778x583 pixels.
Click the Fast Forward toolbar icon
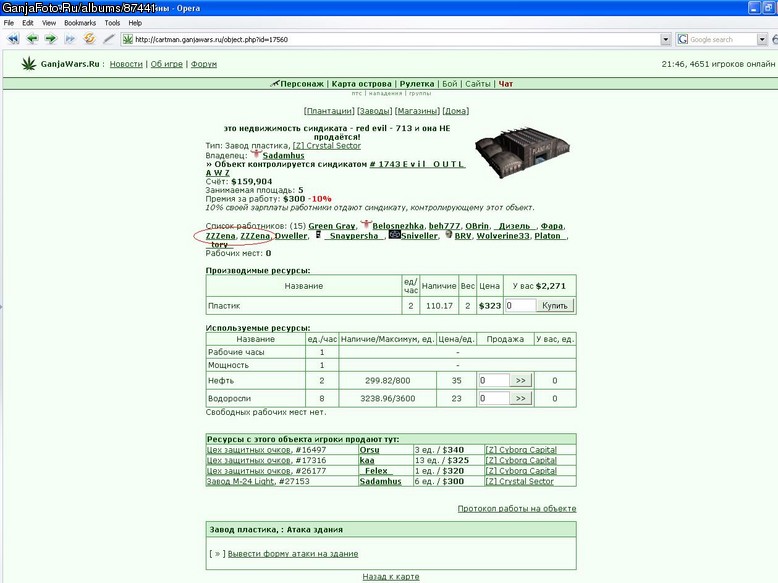[70, 39]
